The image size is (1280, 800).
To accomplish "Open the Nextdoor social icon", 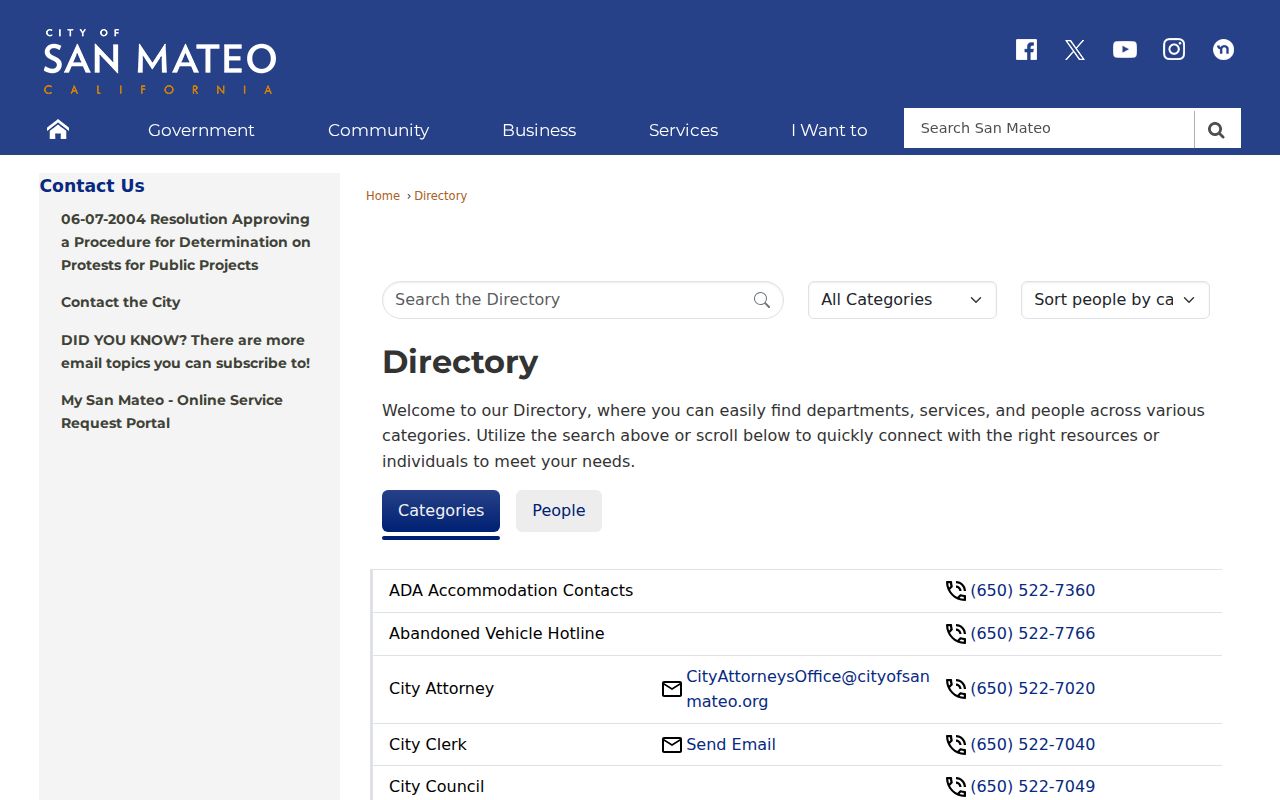I will click(x=1223, y=49).
